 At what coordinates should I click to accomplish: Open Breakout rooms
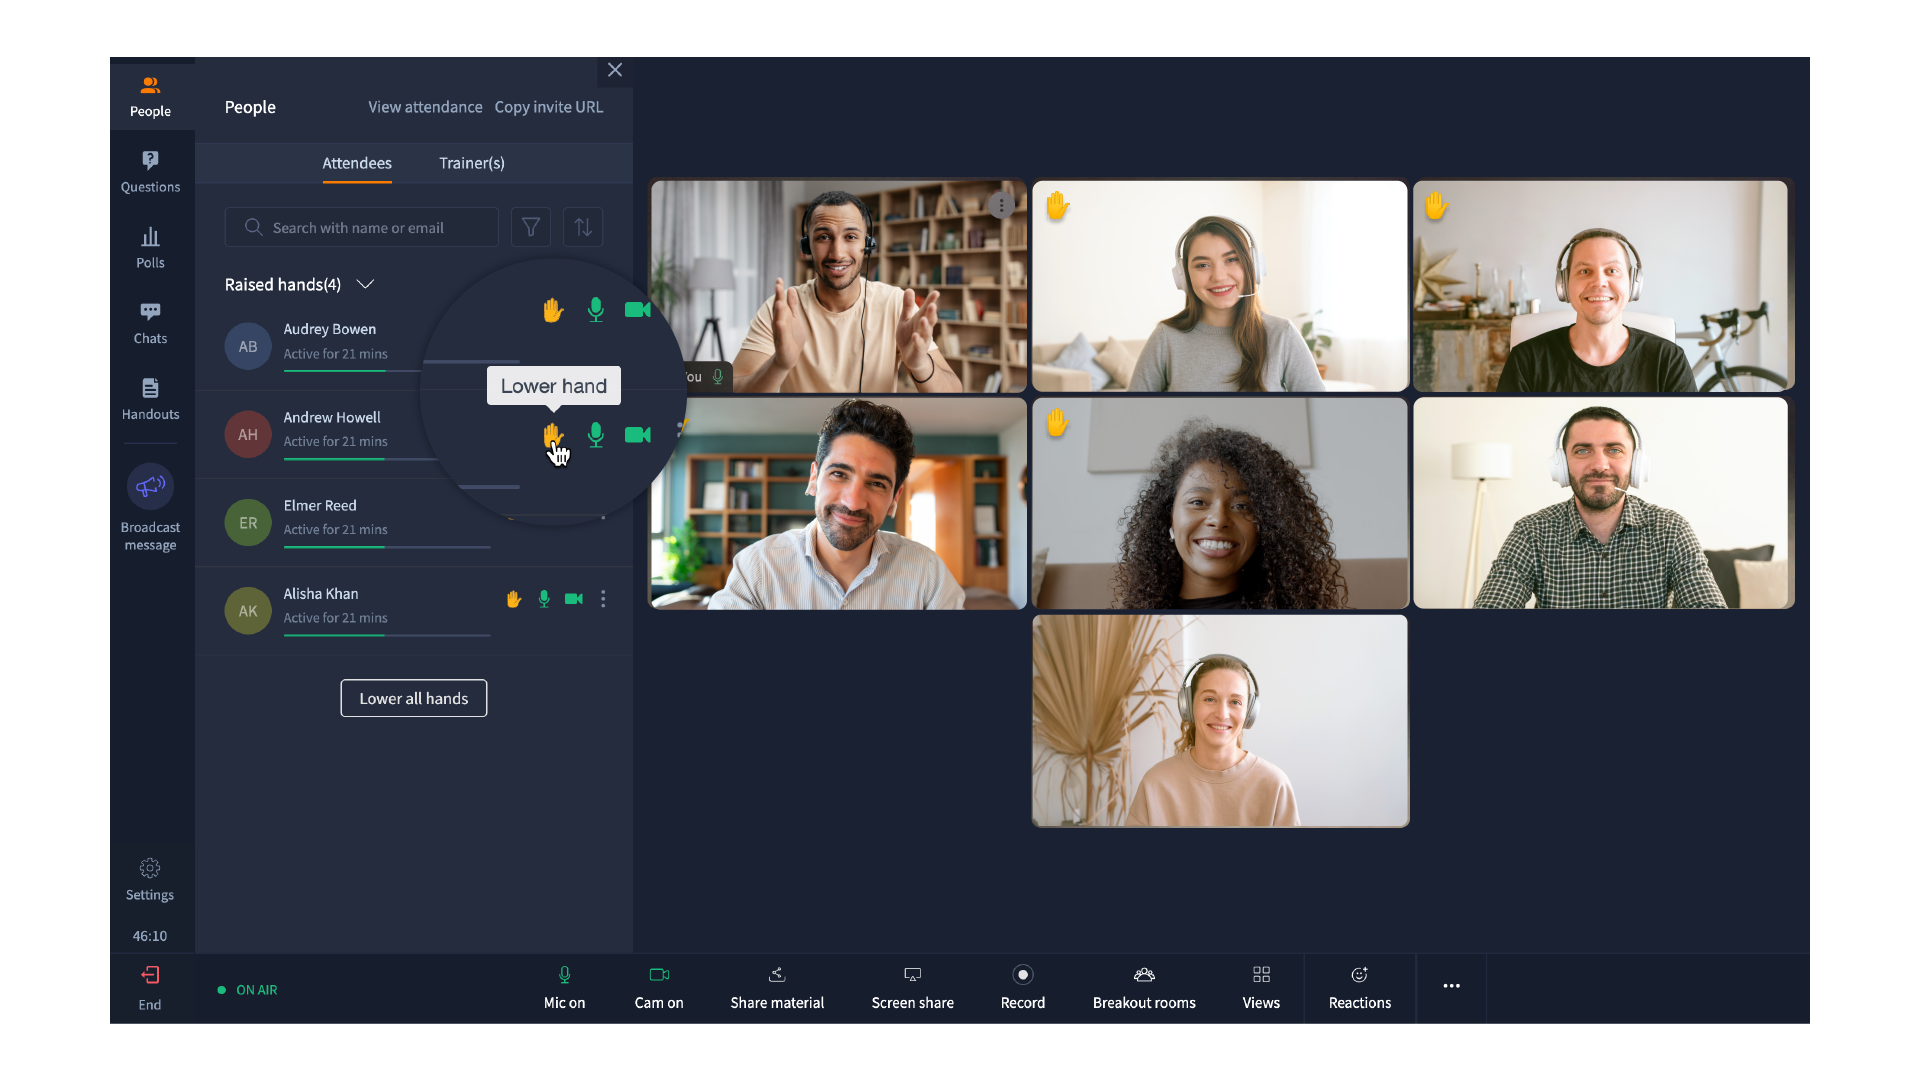pyautogui.click(x=1144, y=988)
